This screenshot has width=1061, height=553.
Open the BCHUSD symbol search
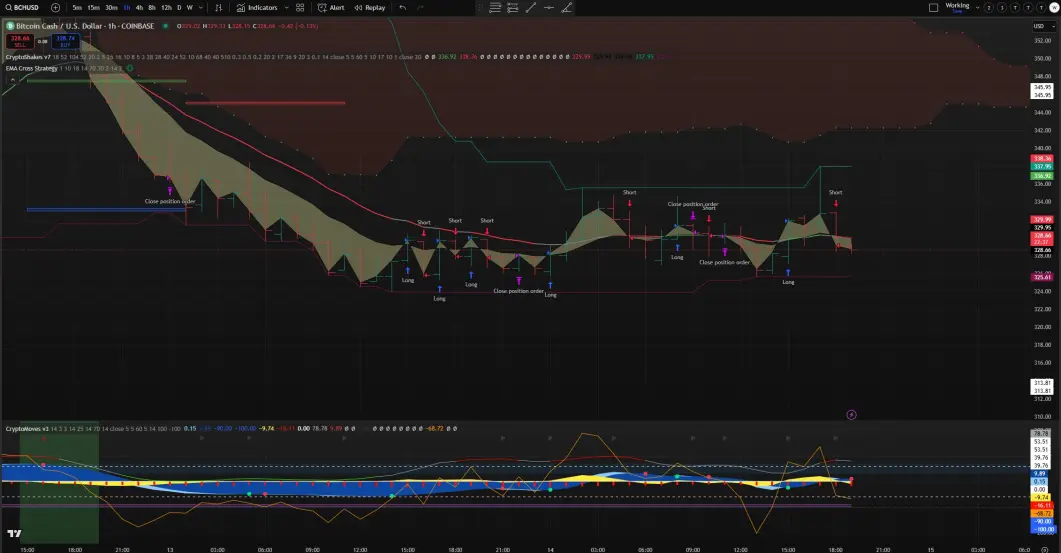coord(22,7)
